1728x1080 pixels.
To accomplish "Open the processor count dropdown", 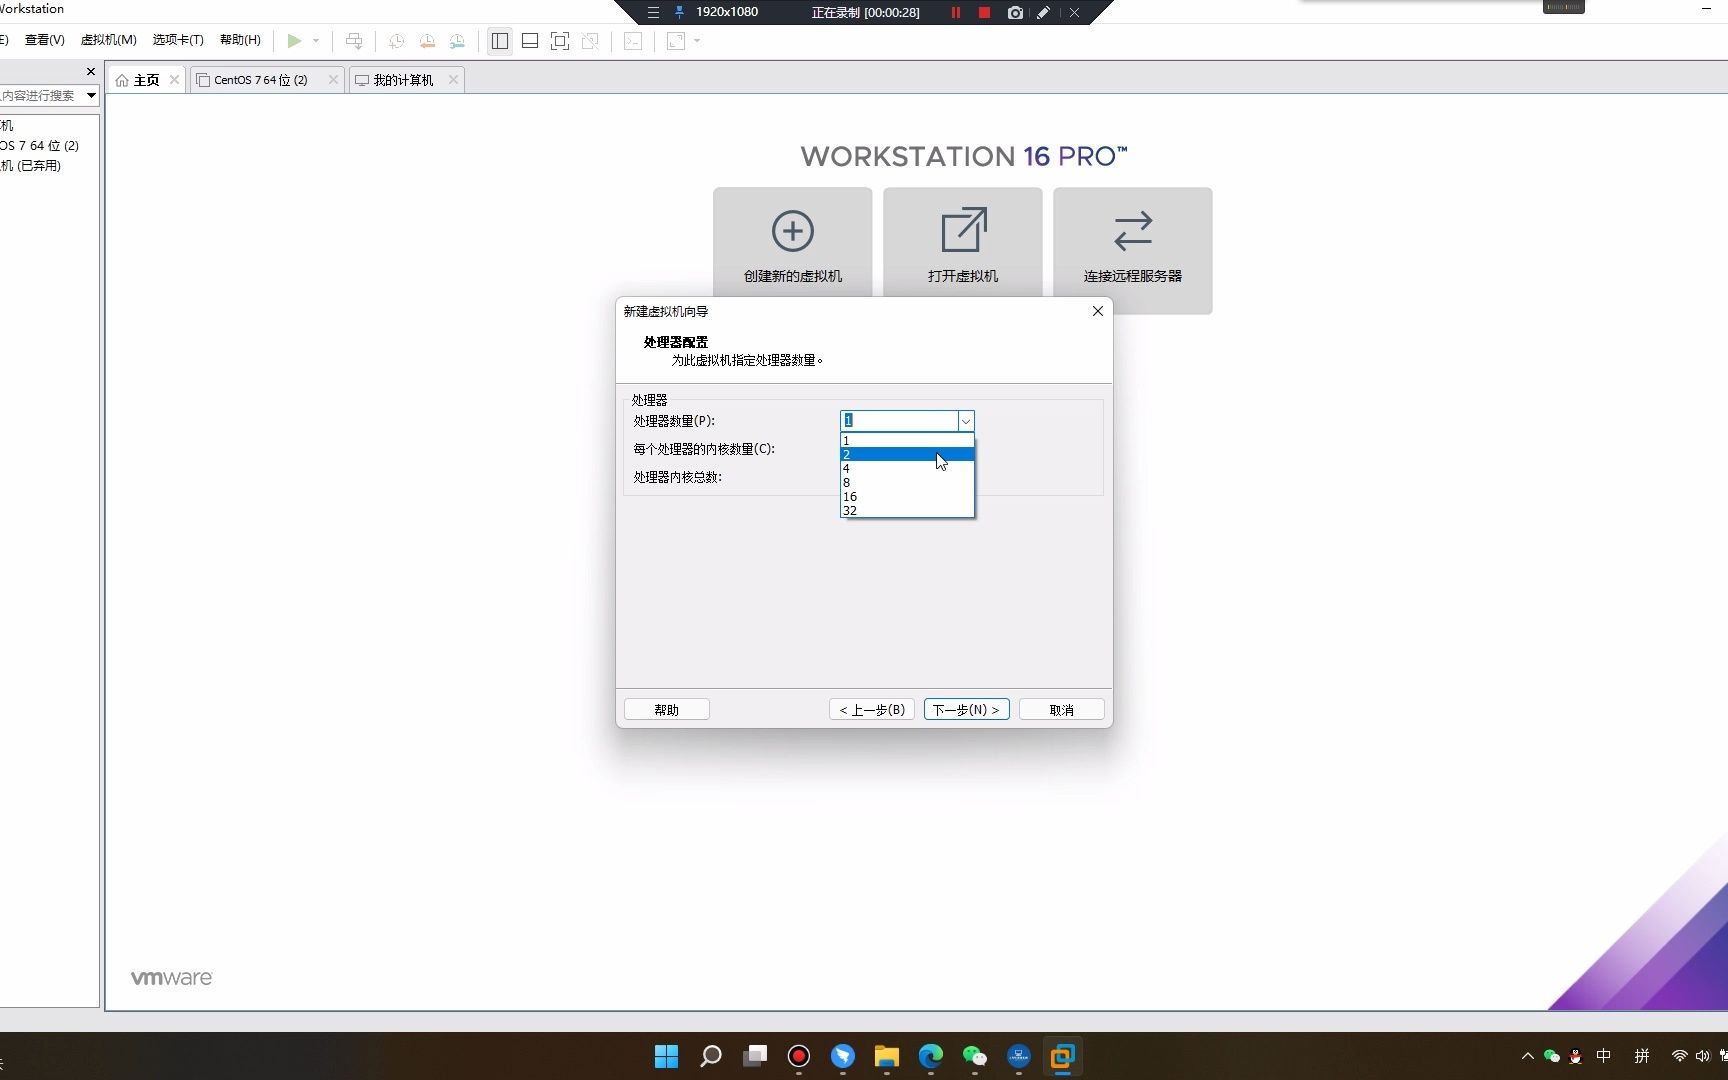I will pos(965,420).
